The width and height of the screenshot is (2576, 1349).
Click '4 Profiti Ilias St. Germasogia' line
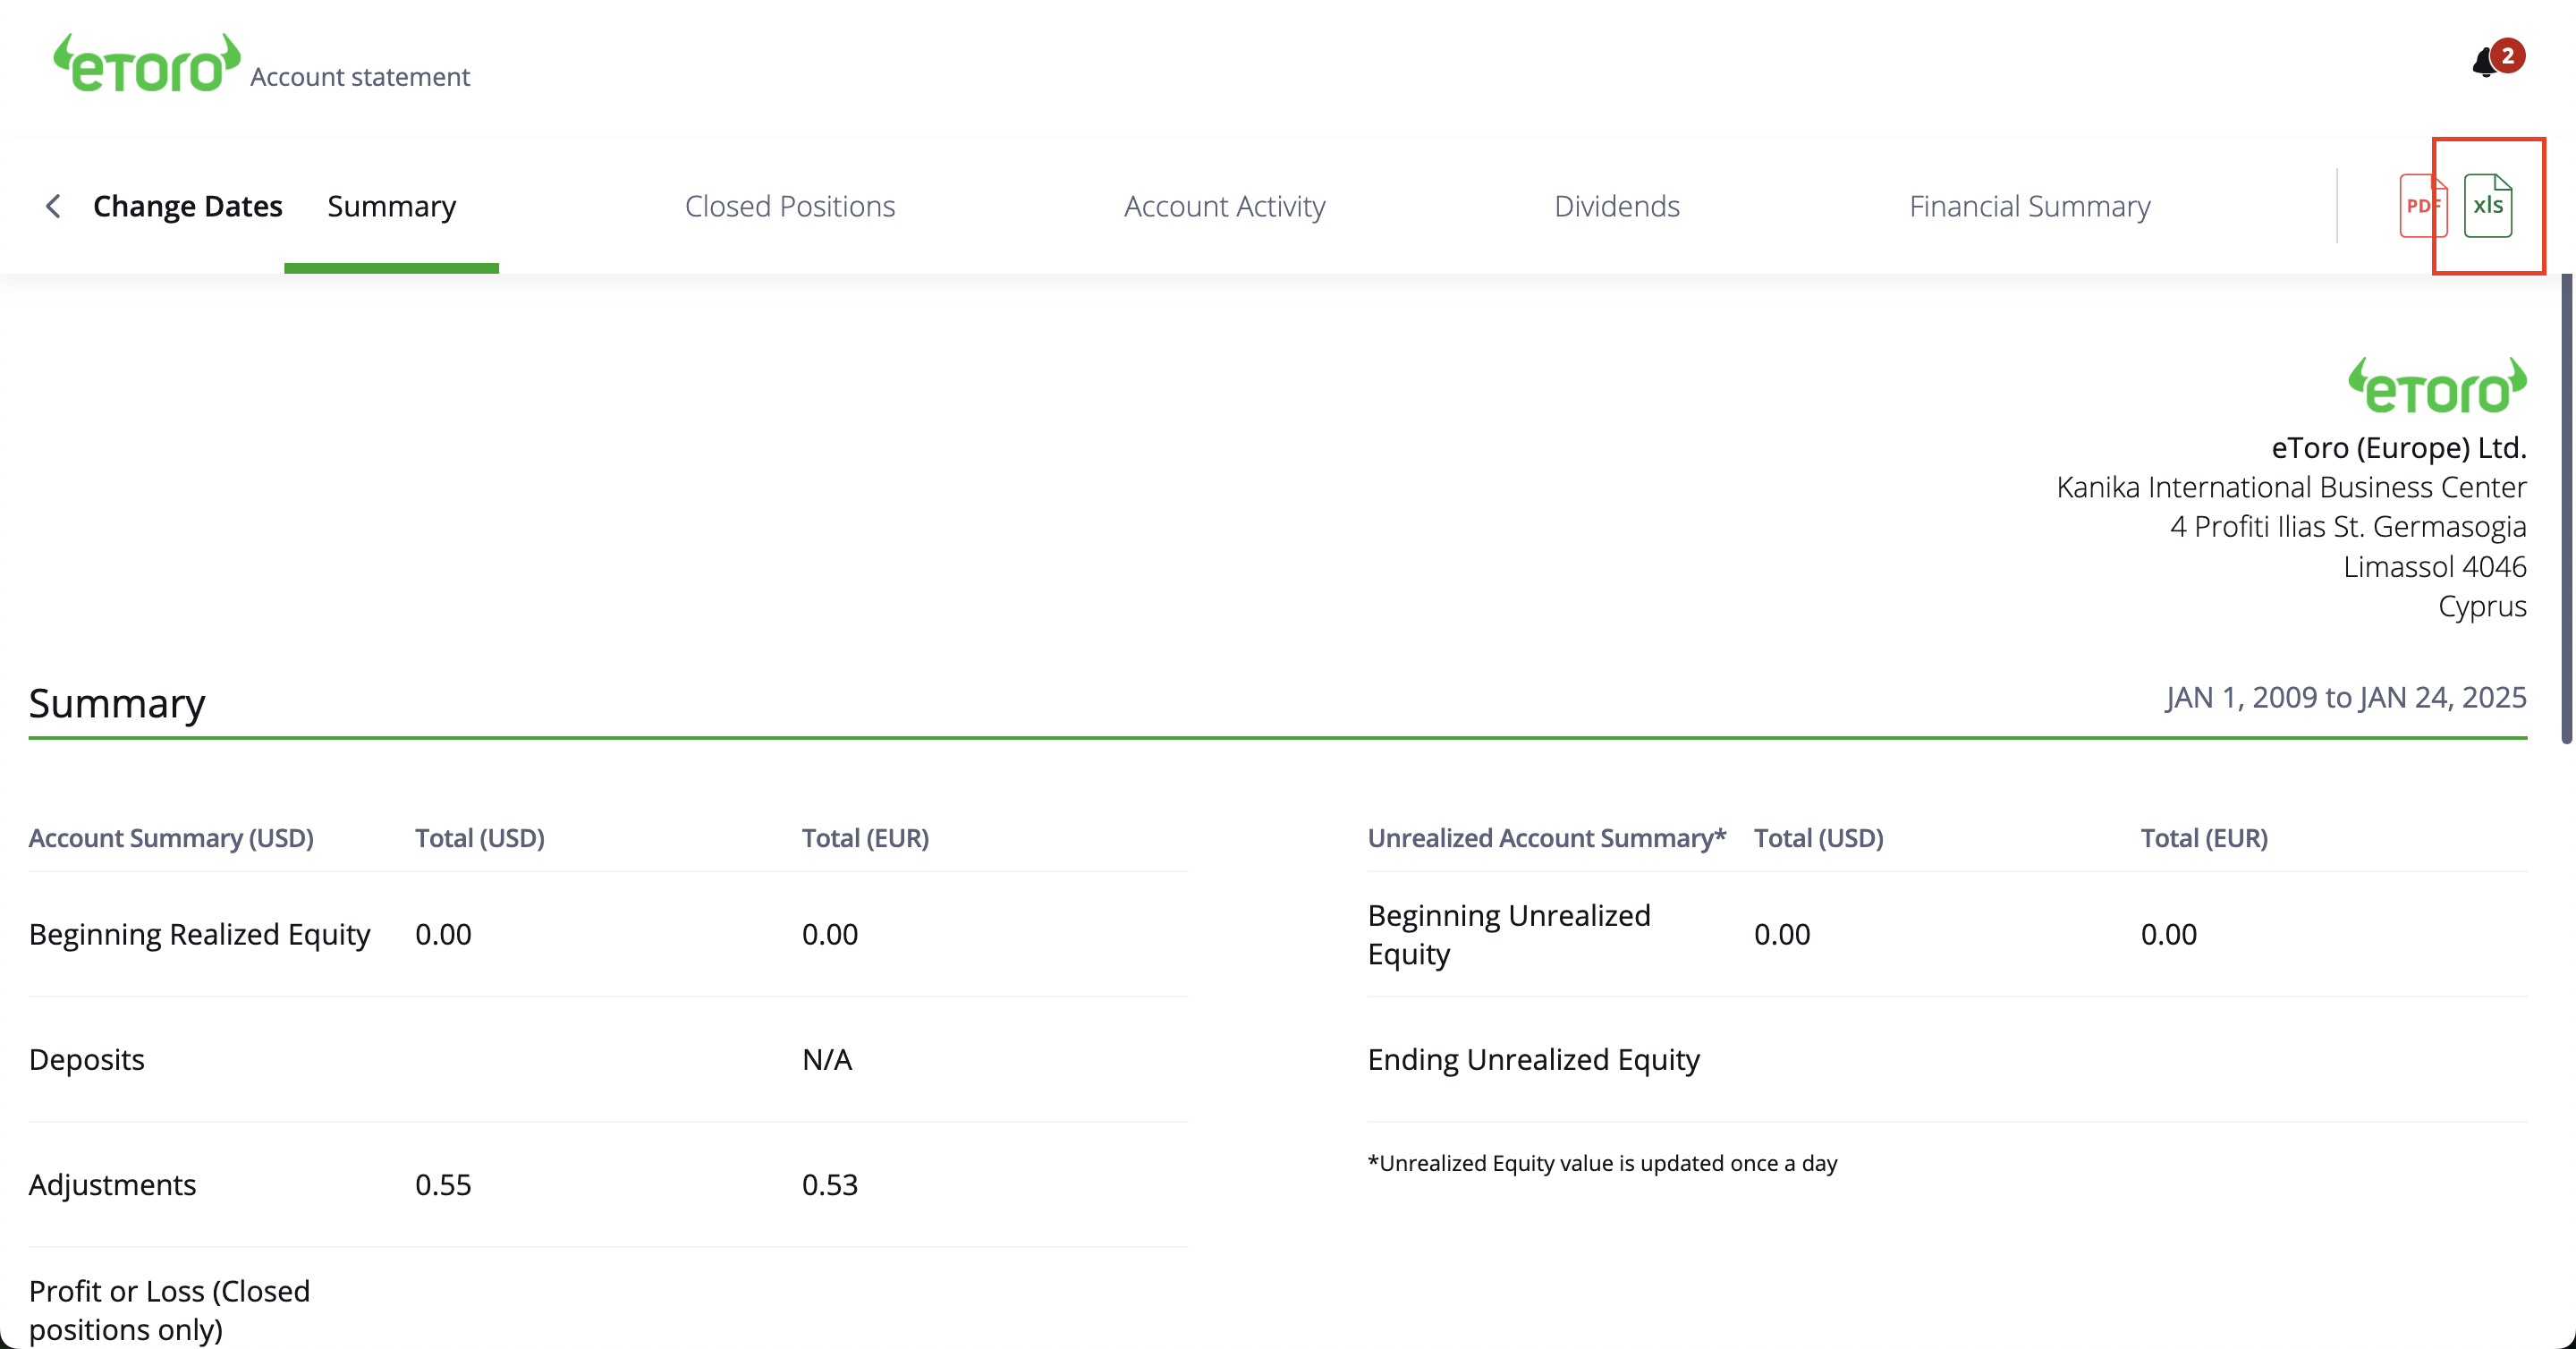coord(2348,526)
